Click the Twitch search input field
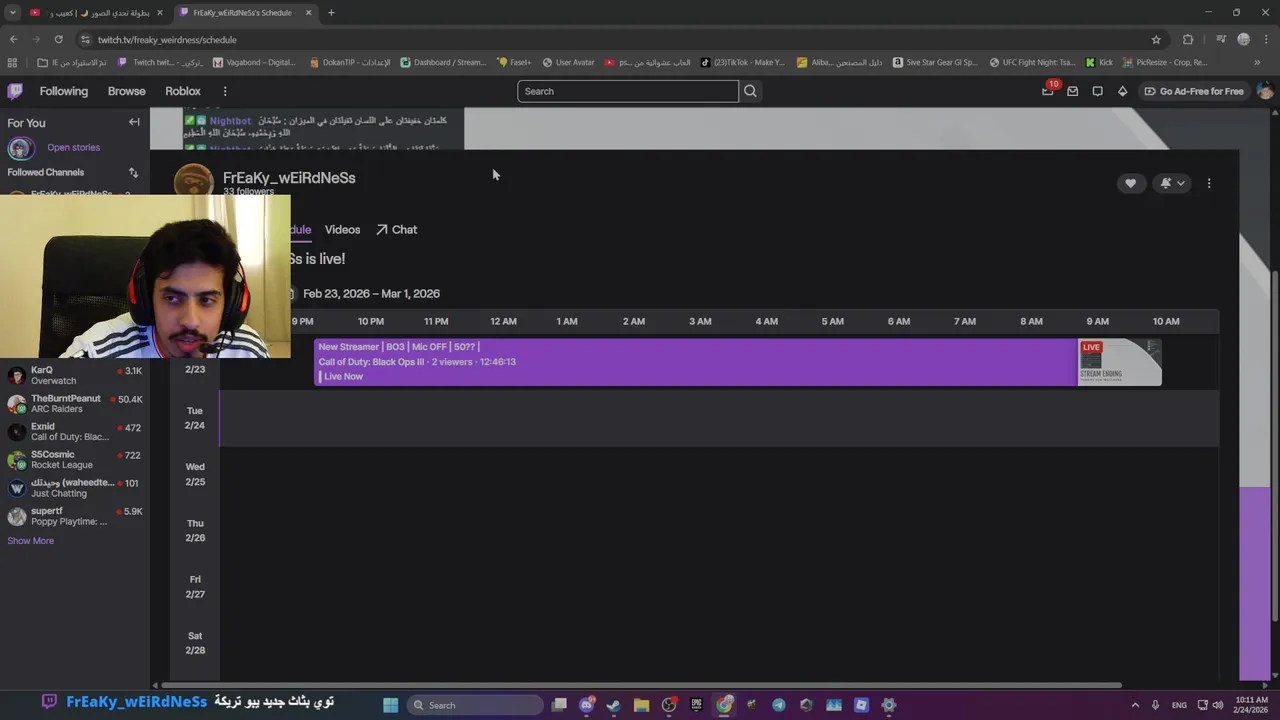This screenshot has height=720, width=1280. pyautogui.click(x=628, y=91)
